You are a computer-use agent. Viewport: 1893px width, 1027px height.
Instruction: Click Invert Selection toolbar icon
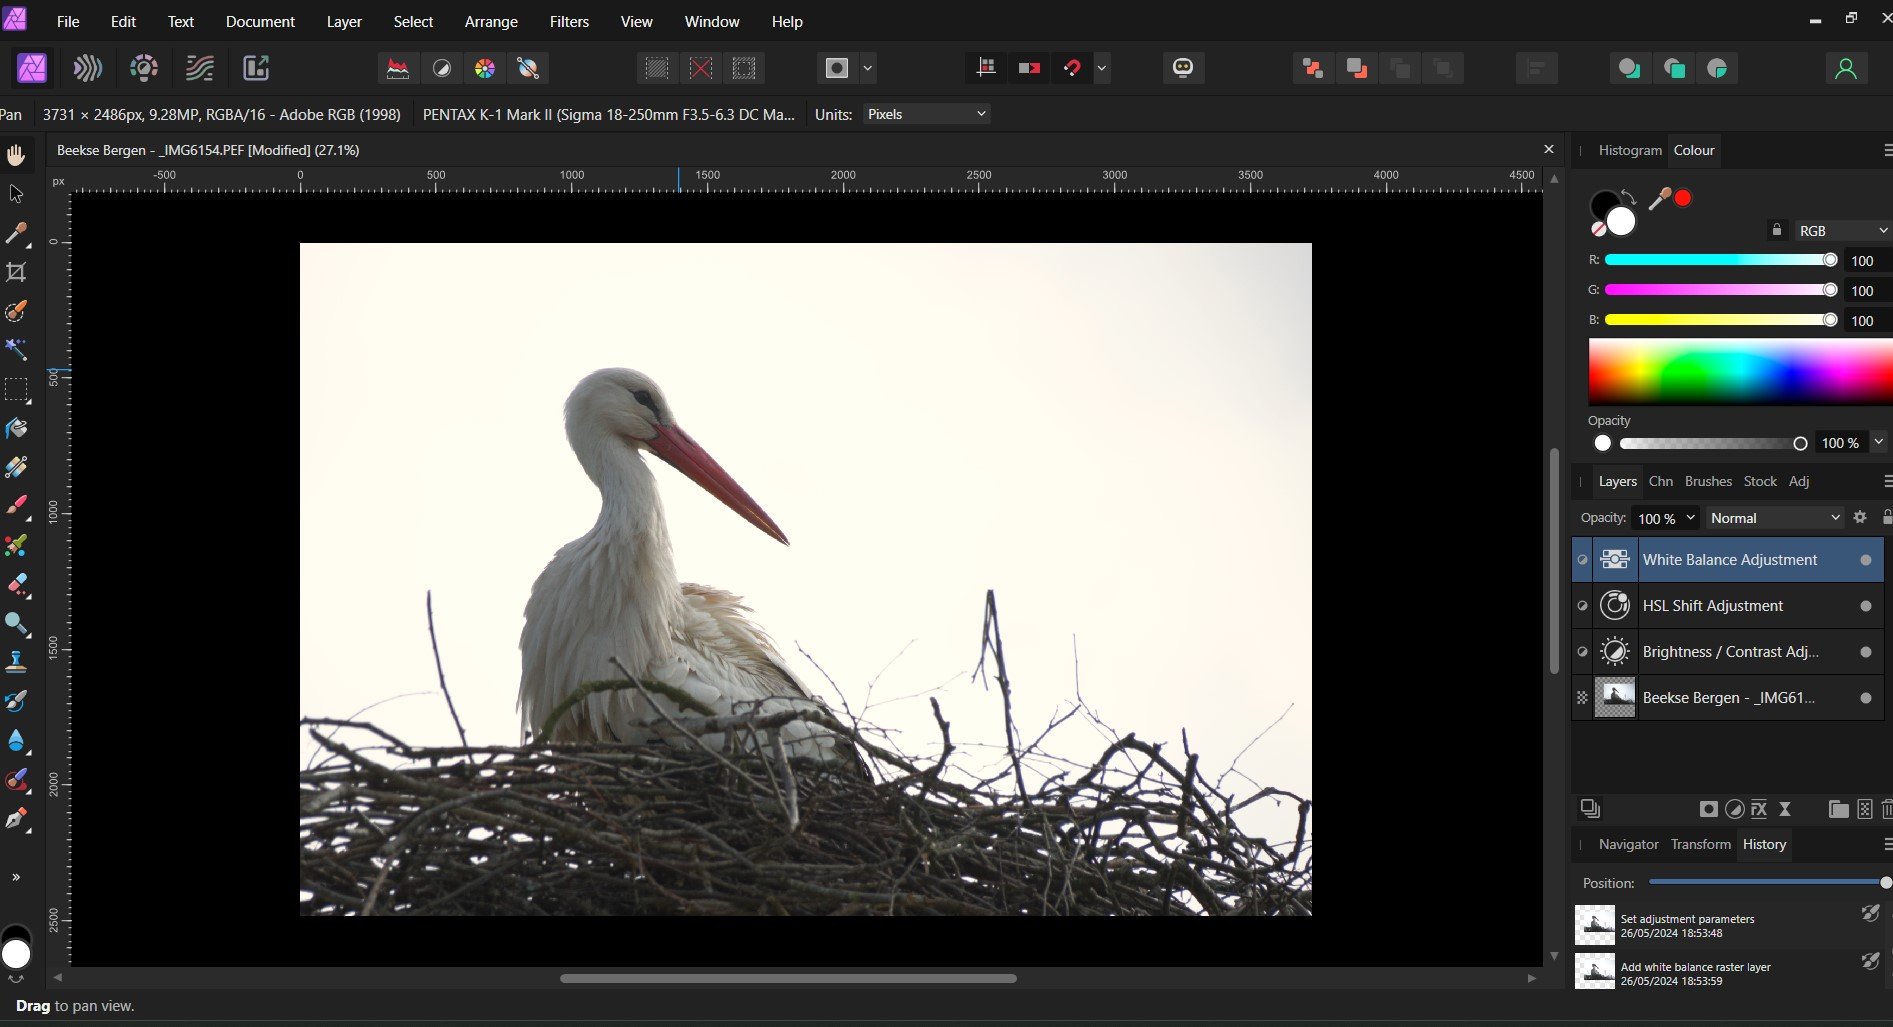[744, 68]
